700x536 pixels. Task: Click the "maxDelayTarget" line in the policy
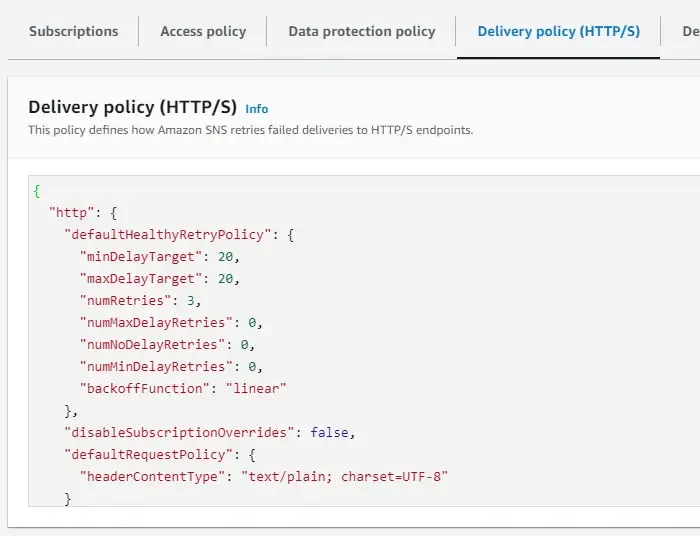pyautogui.click(x=144, y=278)
